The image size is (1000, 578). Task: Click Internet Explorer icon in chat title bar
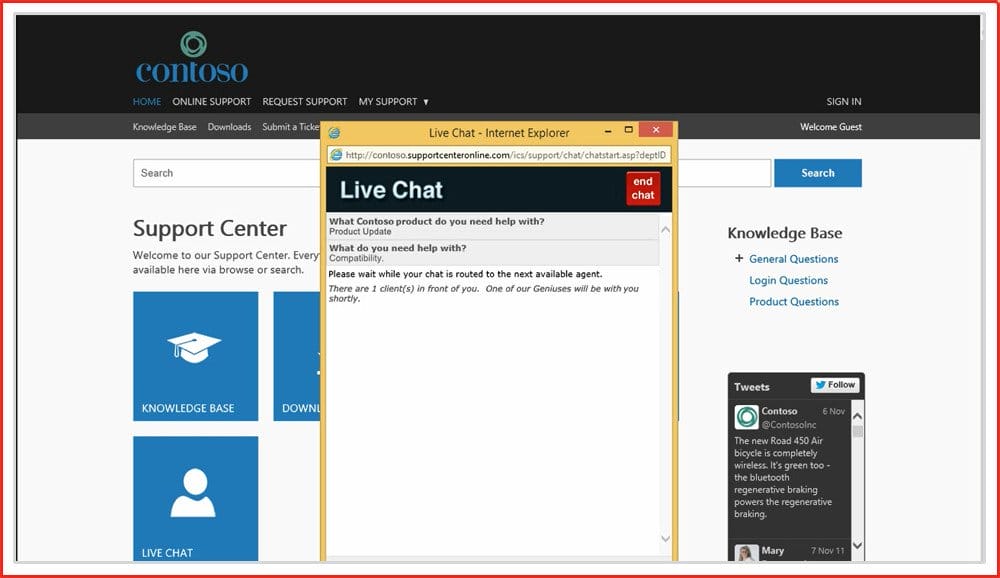coord(335,133)
